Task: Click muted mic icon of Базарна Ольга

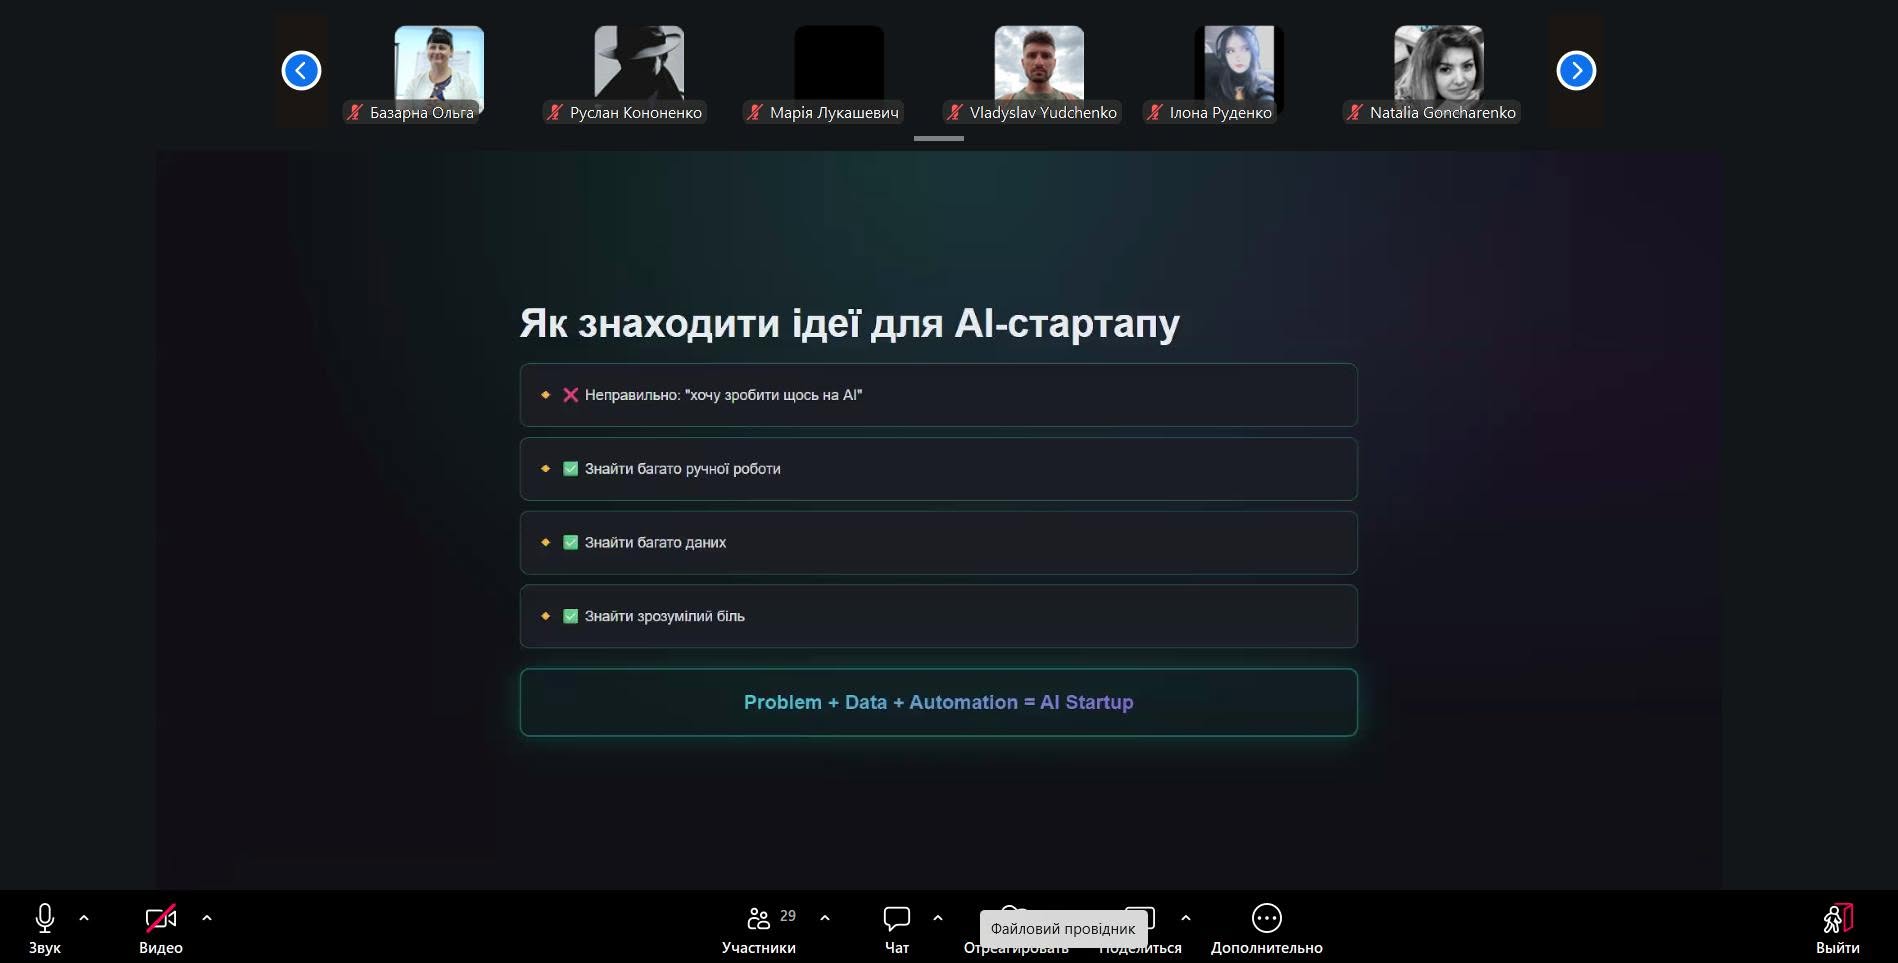Action: (x=355, y=113)
